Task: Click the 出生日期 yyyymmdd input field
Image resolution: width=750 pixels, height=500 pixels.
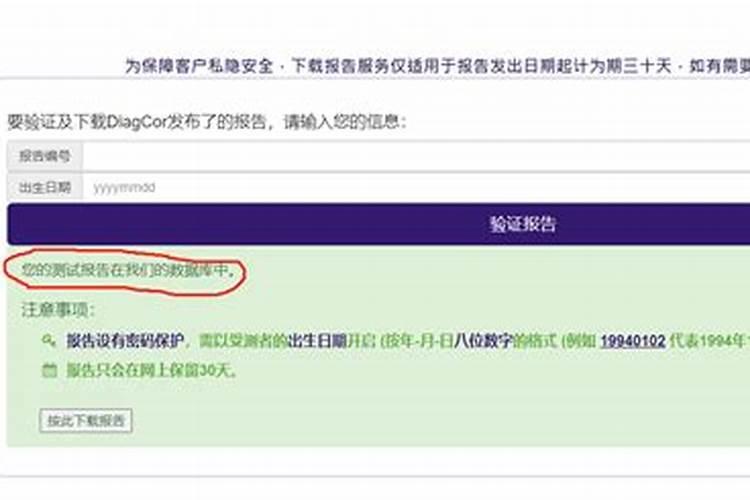Action: tap(416, 187)
